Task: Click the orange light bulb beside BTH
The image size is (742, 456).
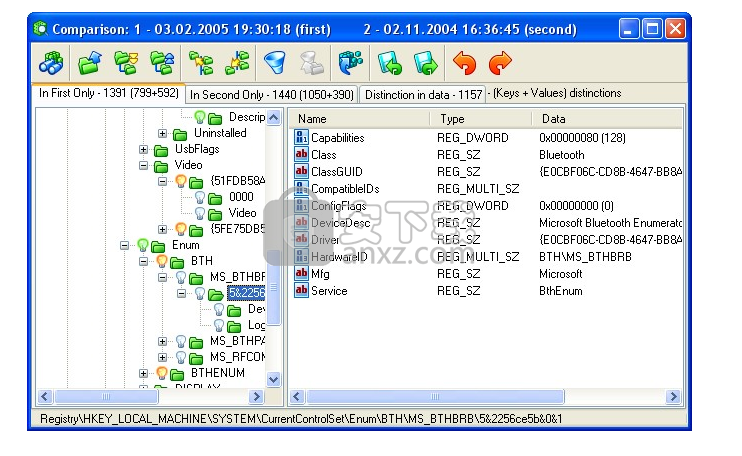Action: click(x=162, y=261)
